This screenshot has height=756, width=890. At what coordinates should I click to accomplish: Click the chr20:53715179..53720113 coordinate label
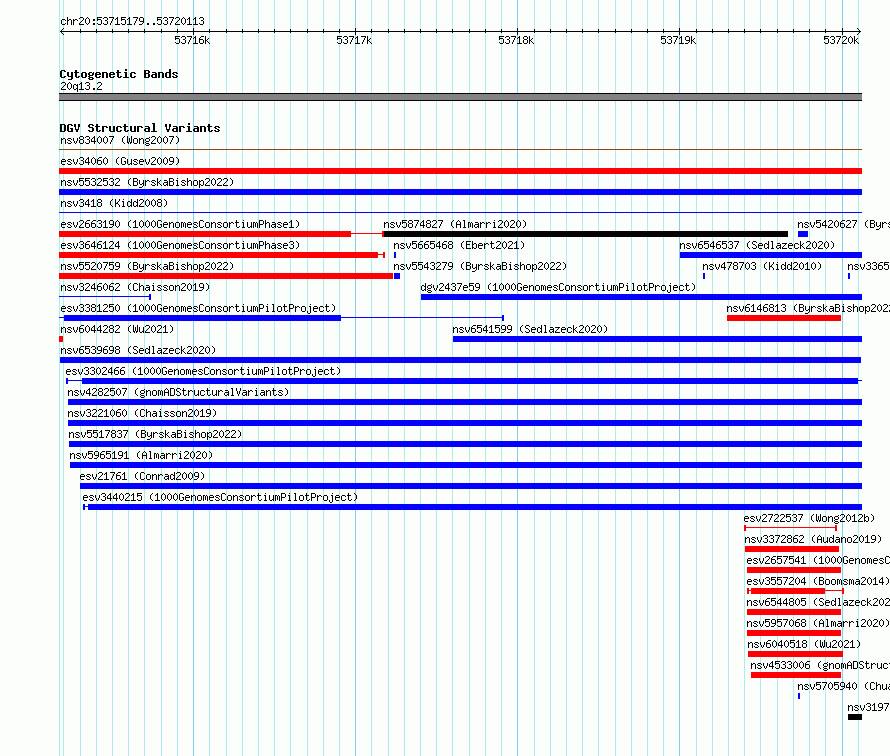tap(132, 22)
